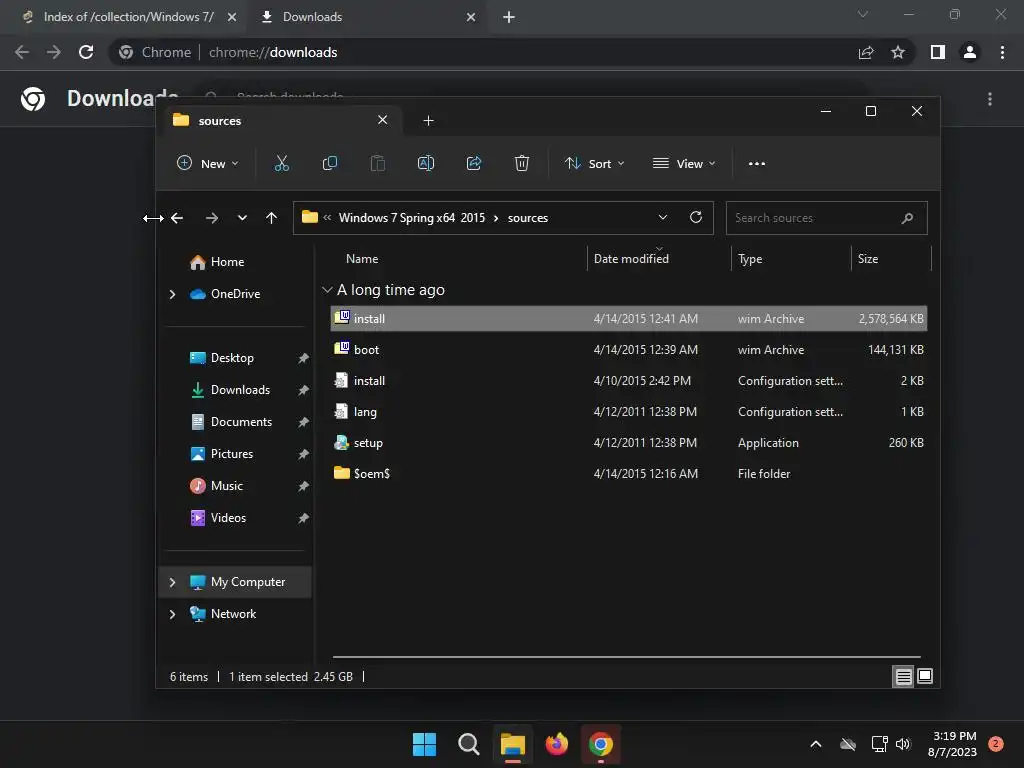The width and height of the screenshot is (1024, 768).
Task: Open taskbar Search magnifier
Action: click(x=468, y=744)
